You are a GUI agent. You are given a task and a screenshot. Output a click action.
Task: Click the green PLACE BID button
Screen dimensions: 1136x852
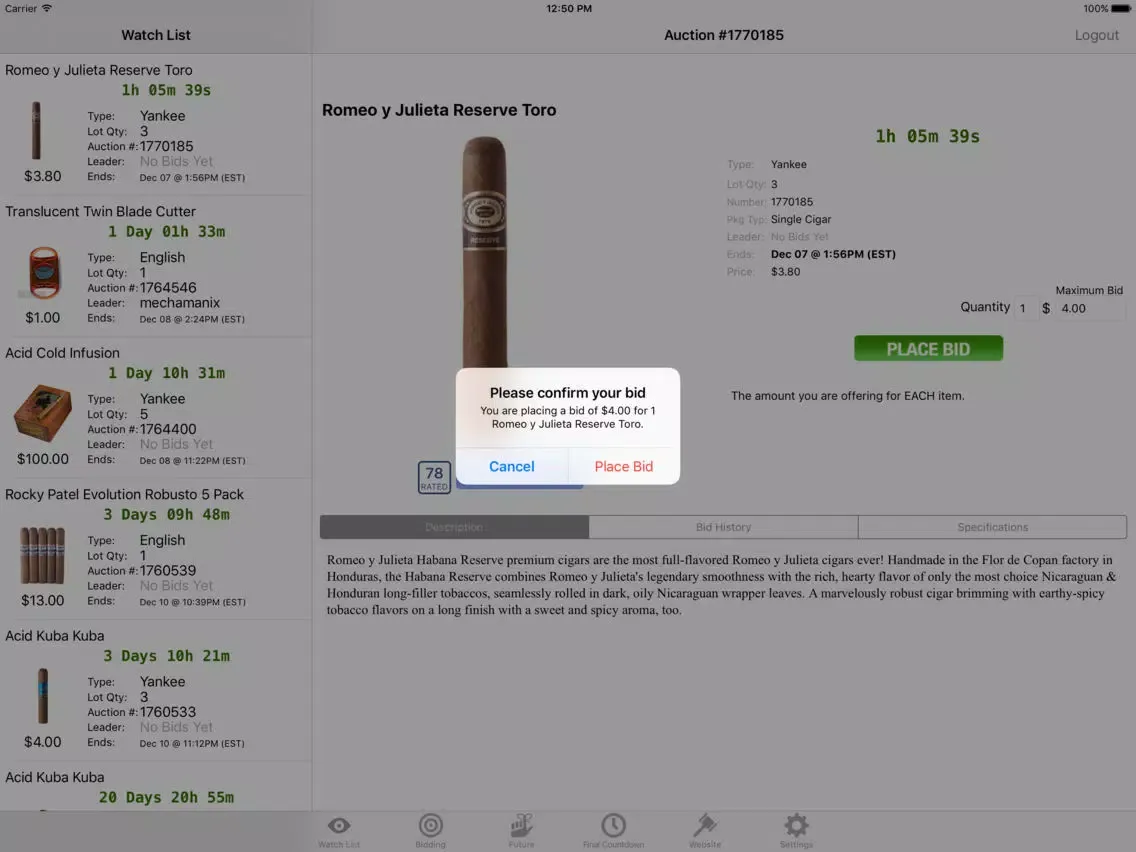tap(928, 348)
